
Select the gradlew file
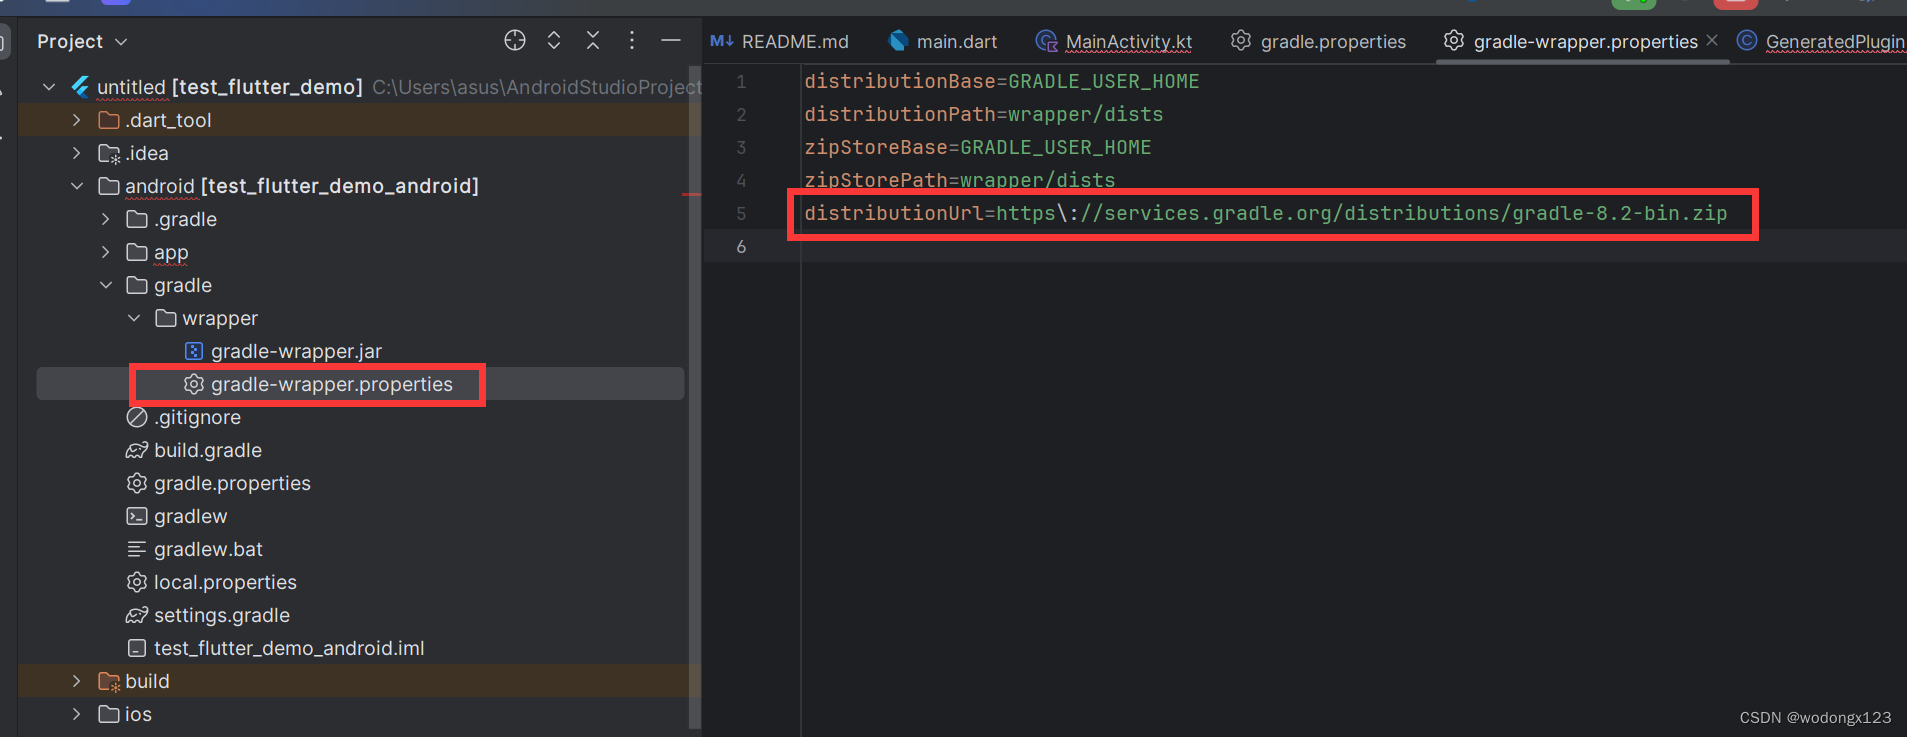click(x=190, y=516)
